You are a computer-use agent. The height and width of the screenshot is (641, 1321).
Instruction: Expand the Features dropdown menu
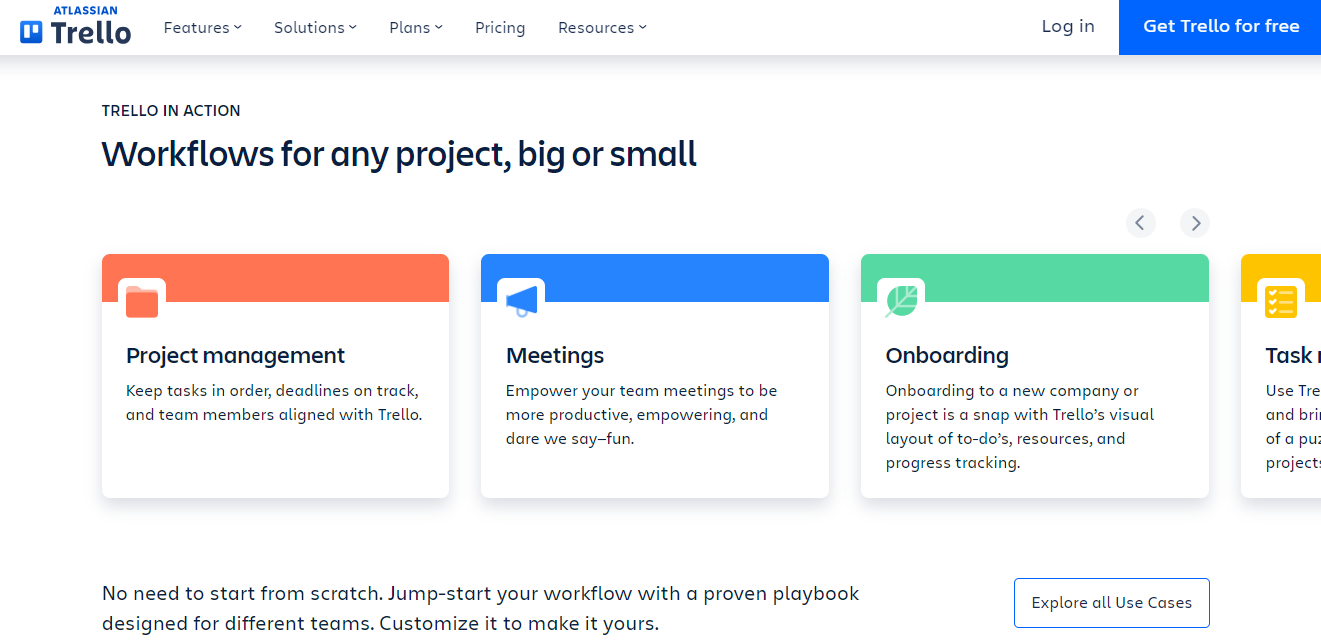[x=202, y=28]
